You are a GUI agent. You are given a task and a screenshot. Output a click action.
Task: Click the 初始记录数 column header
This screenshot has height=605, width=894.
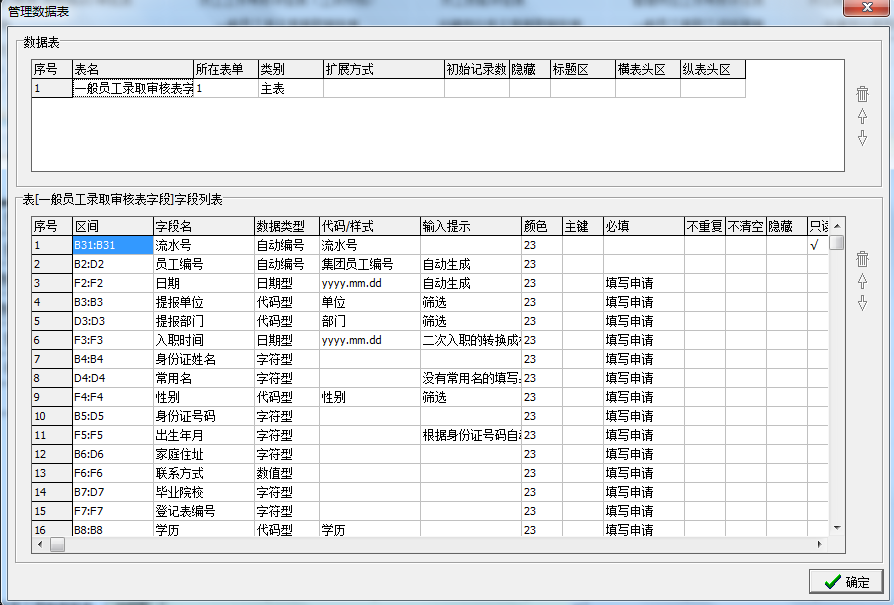point(477,70)
